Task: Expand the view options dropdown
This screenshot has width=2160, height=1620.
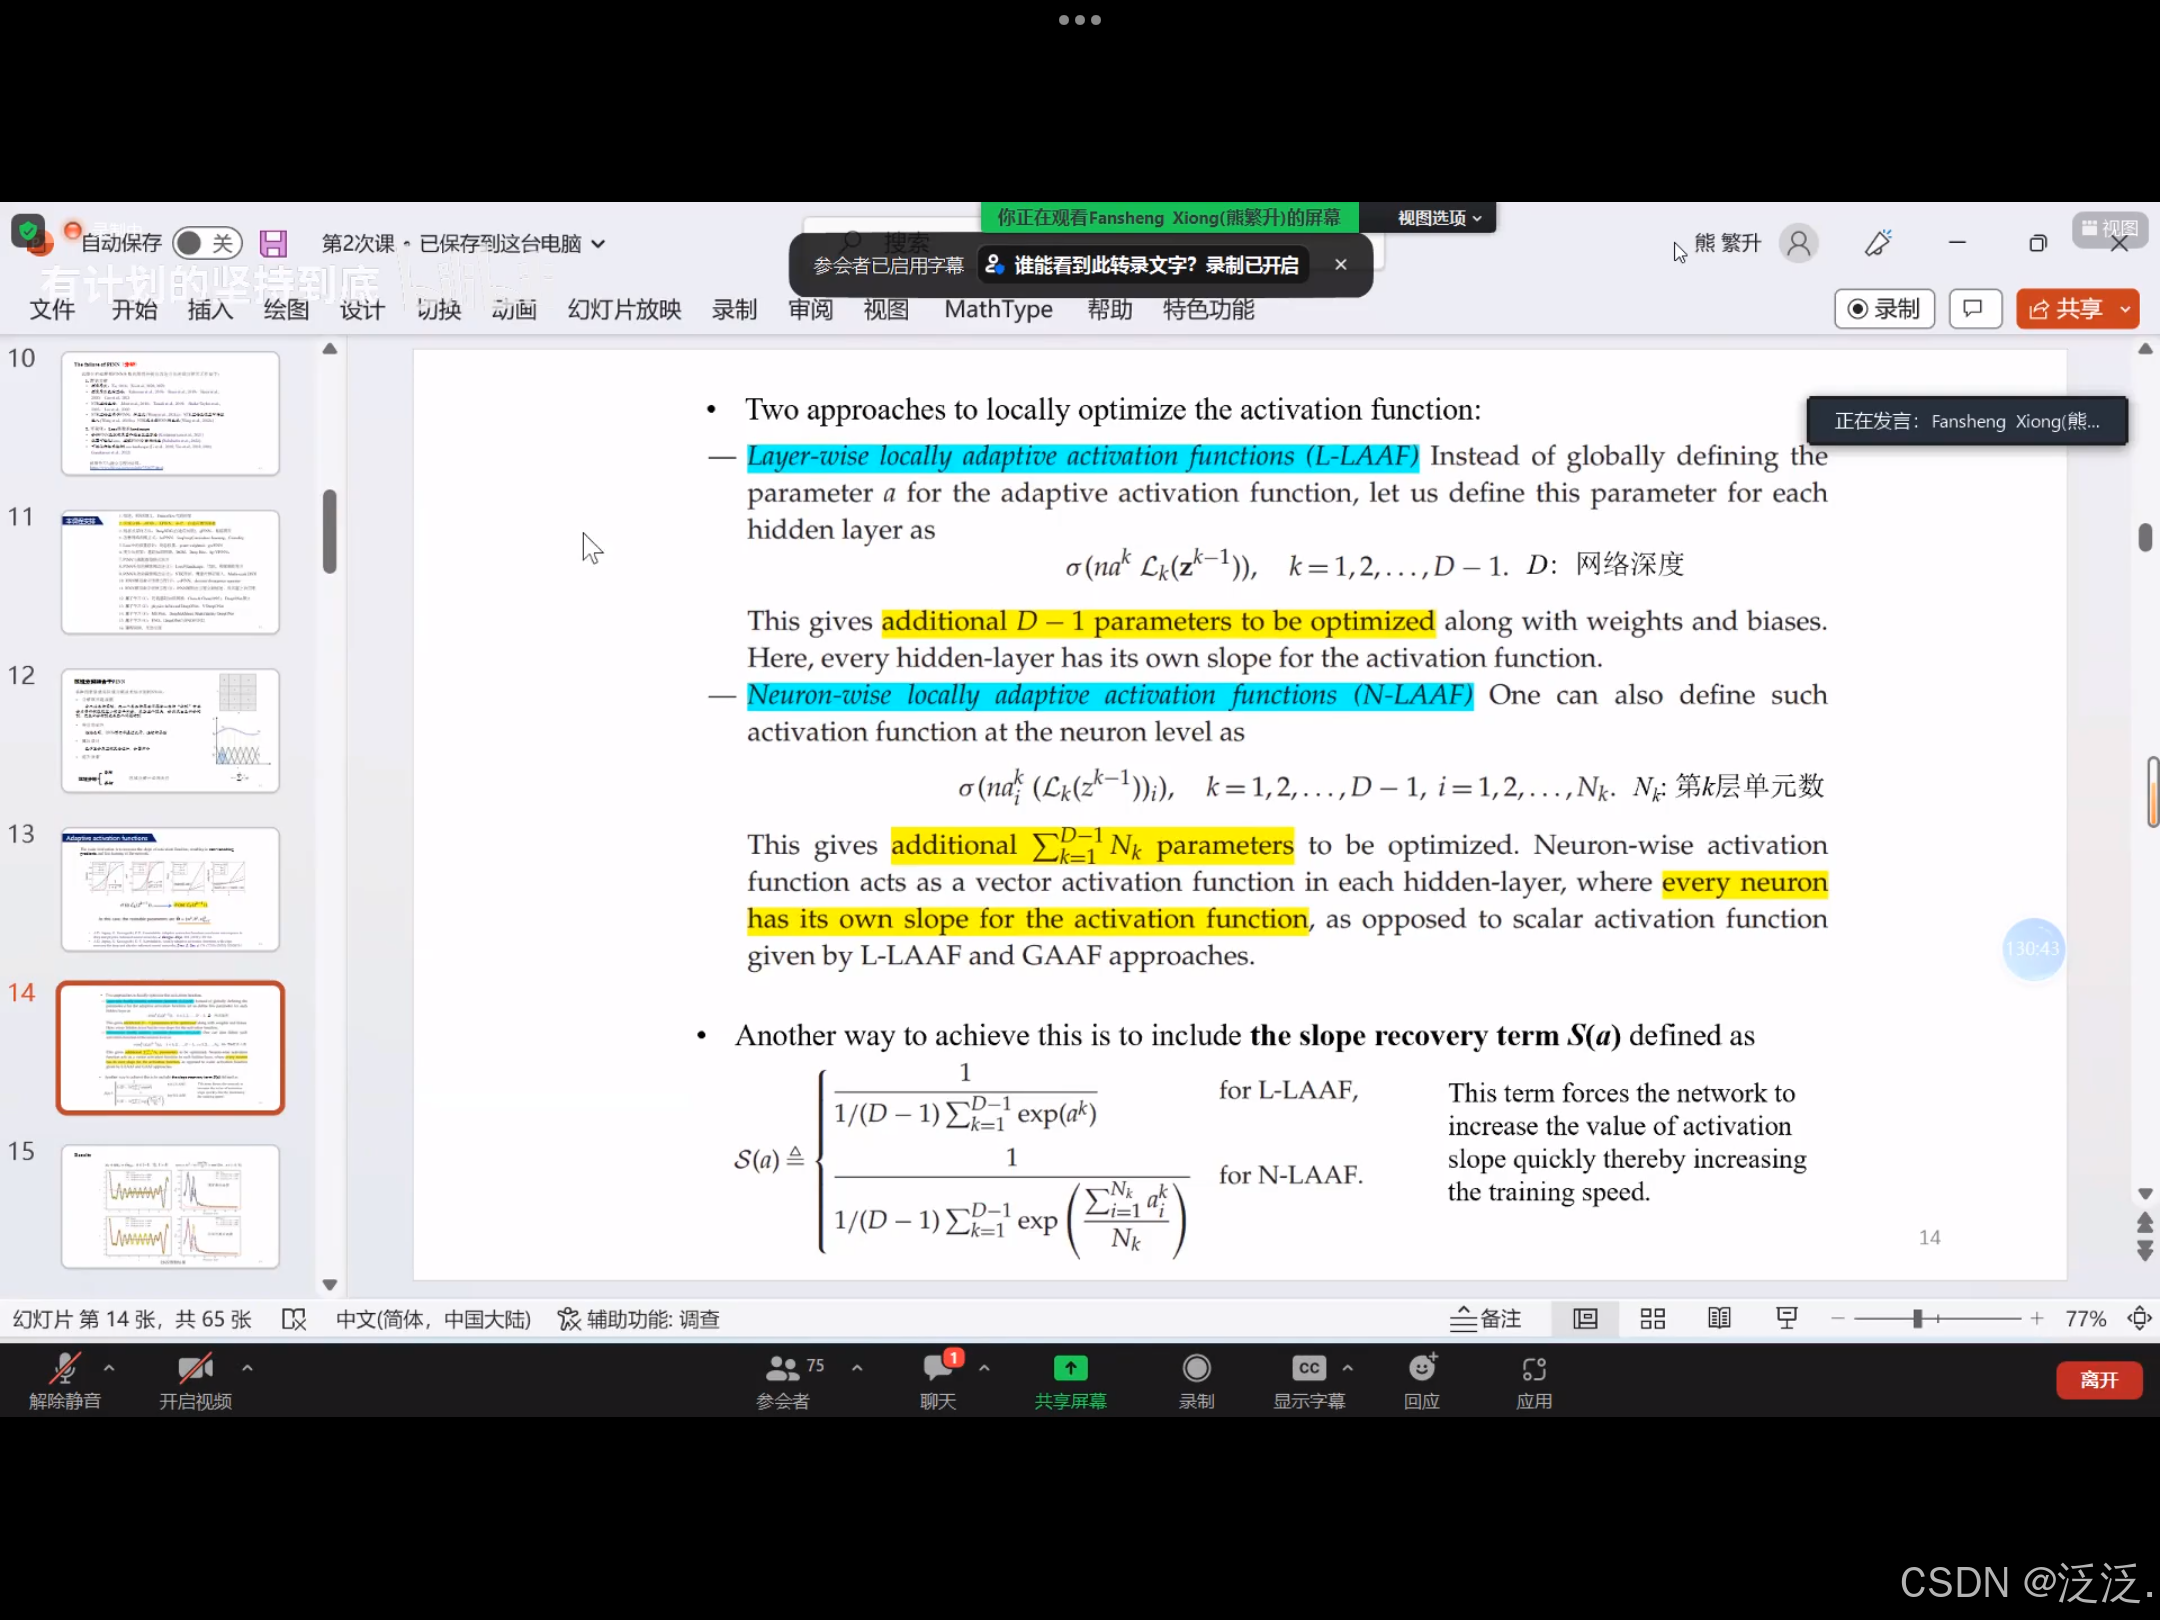Action: [1438, 218]
